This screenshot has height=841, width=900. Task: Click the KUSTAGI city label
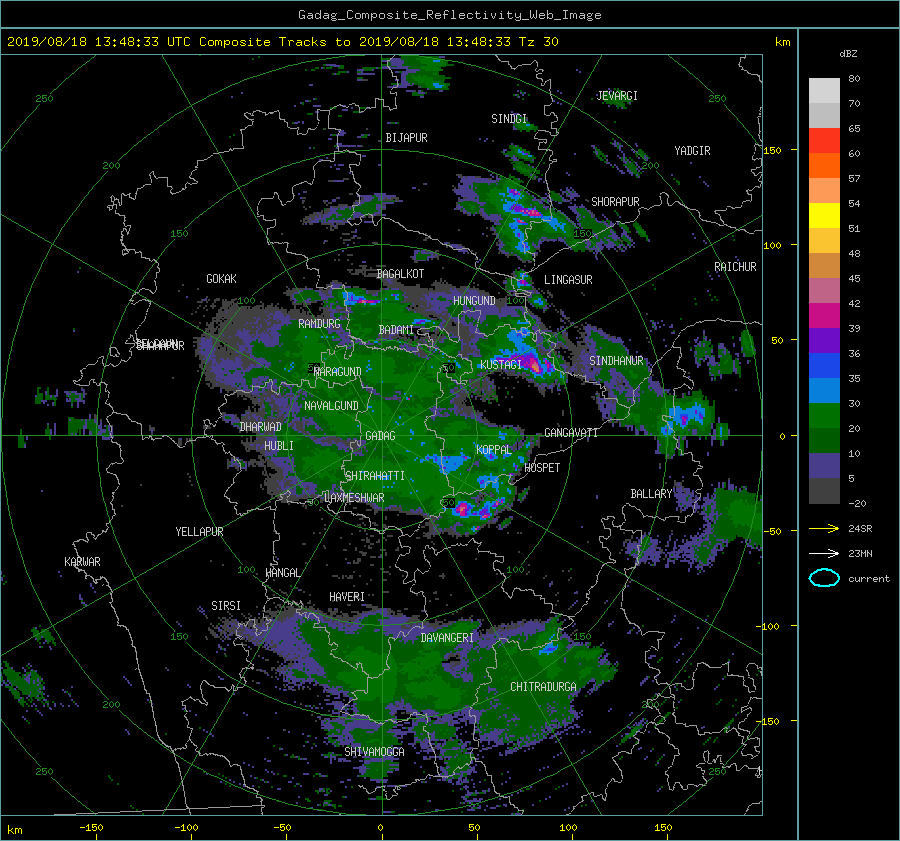click(x=501, y=365)
